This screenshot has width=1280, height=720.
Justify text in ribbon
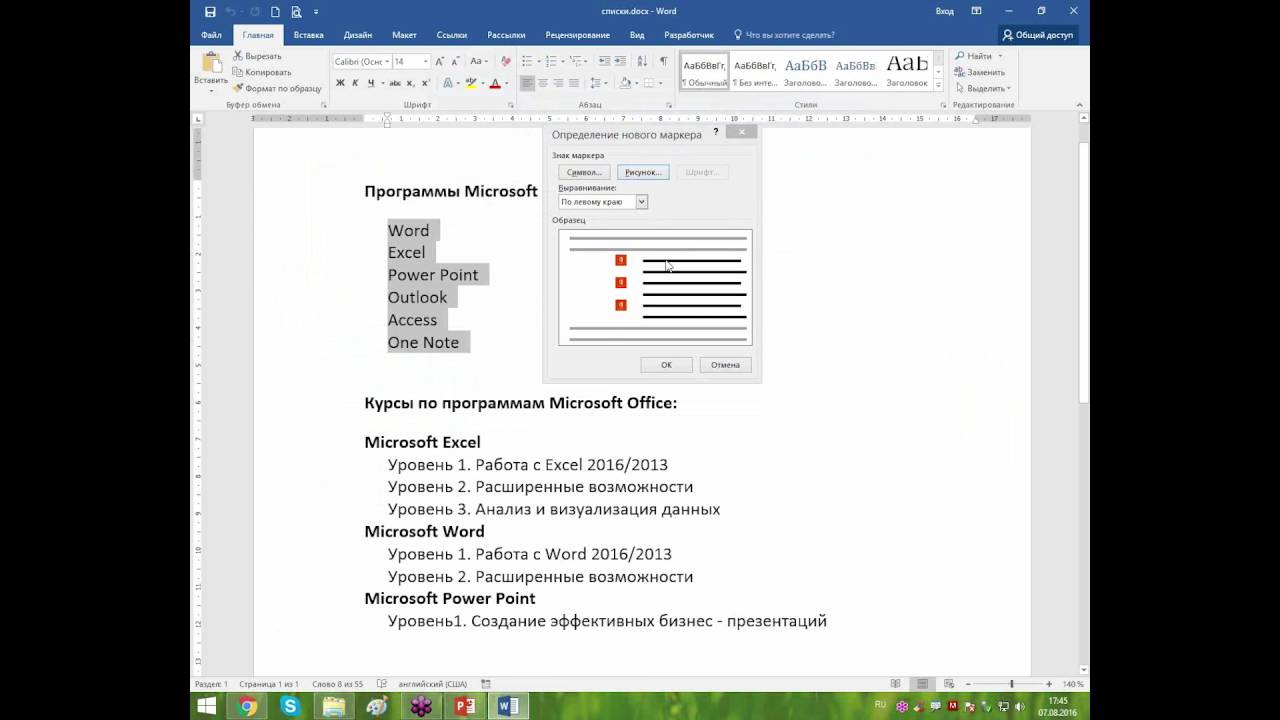pyautogui.click(x=574, y=83)
